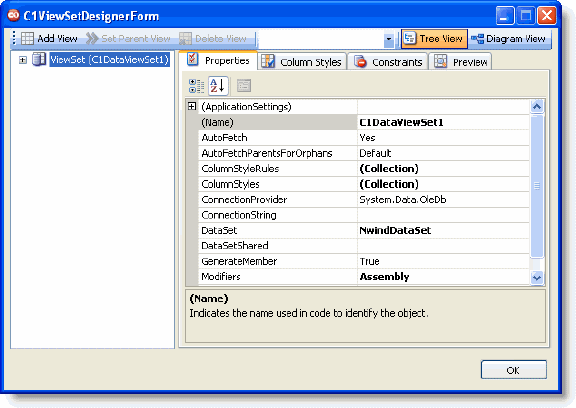This screenshot has height=408, width=576.
Task: Select the Alphabetical A-Z sort icon
Action: [x=218, y=86]
